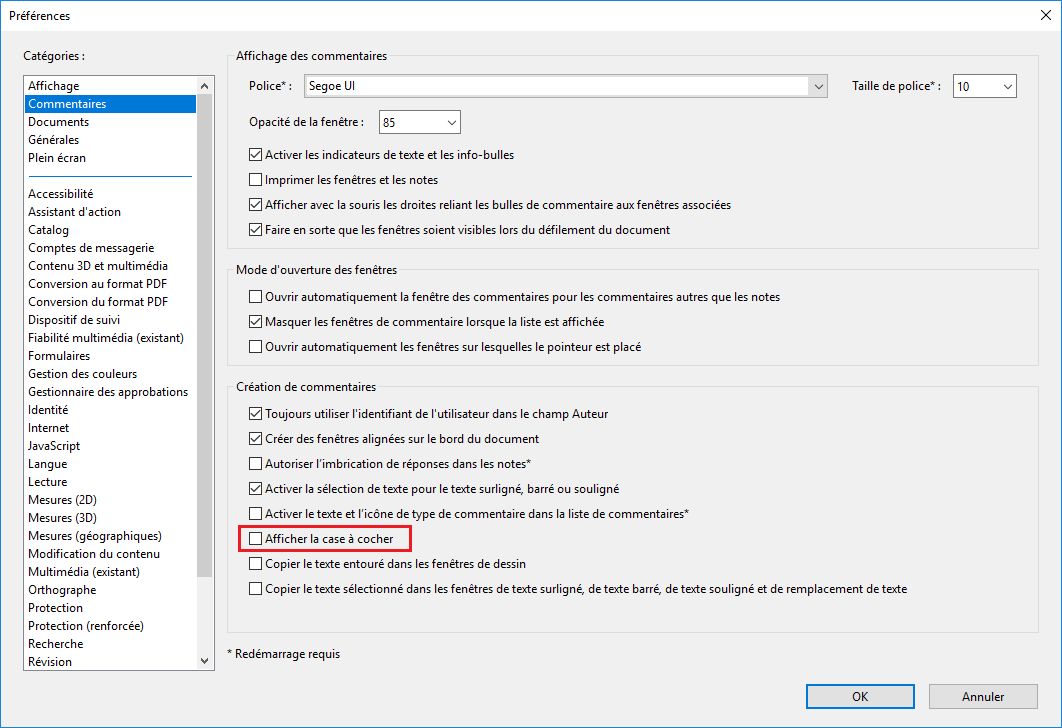Select the Identité category
The image size is (1062, 728).
coord(110,410)
